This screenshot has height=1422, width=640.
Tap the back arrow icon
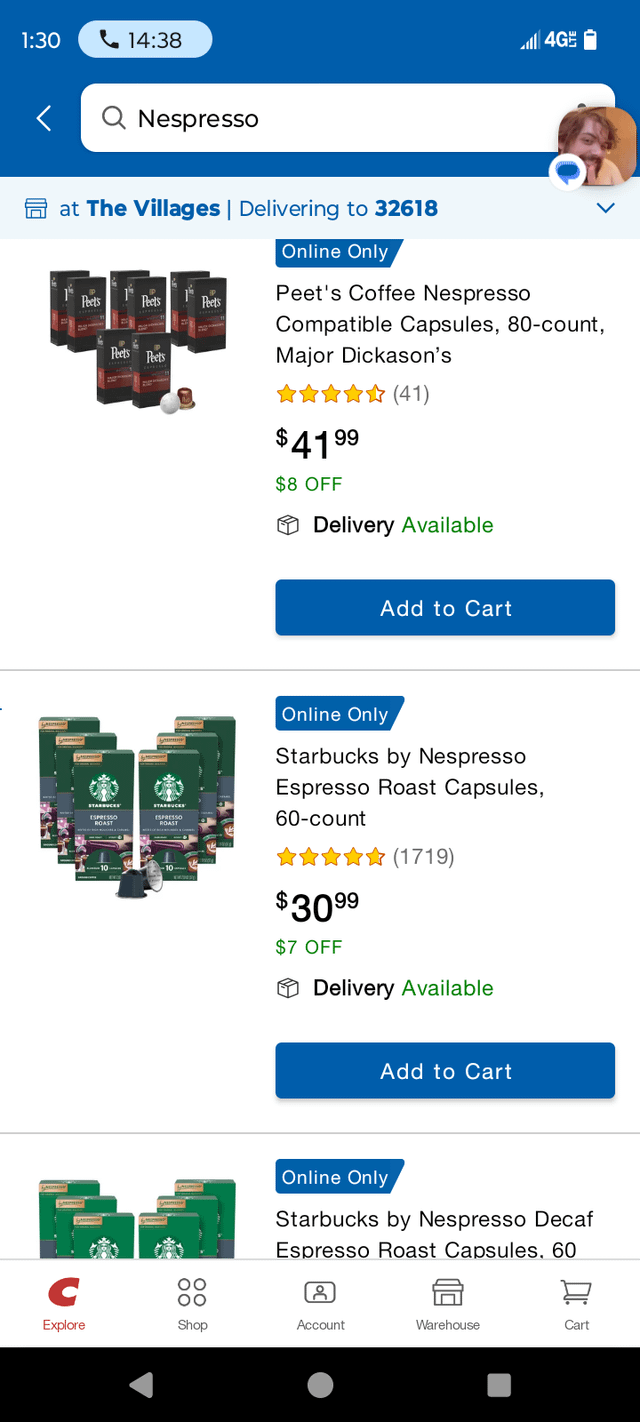(x=43, y=119)
